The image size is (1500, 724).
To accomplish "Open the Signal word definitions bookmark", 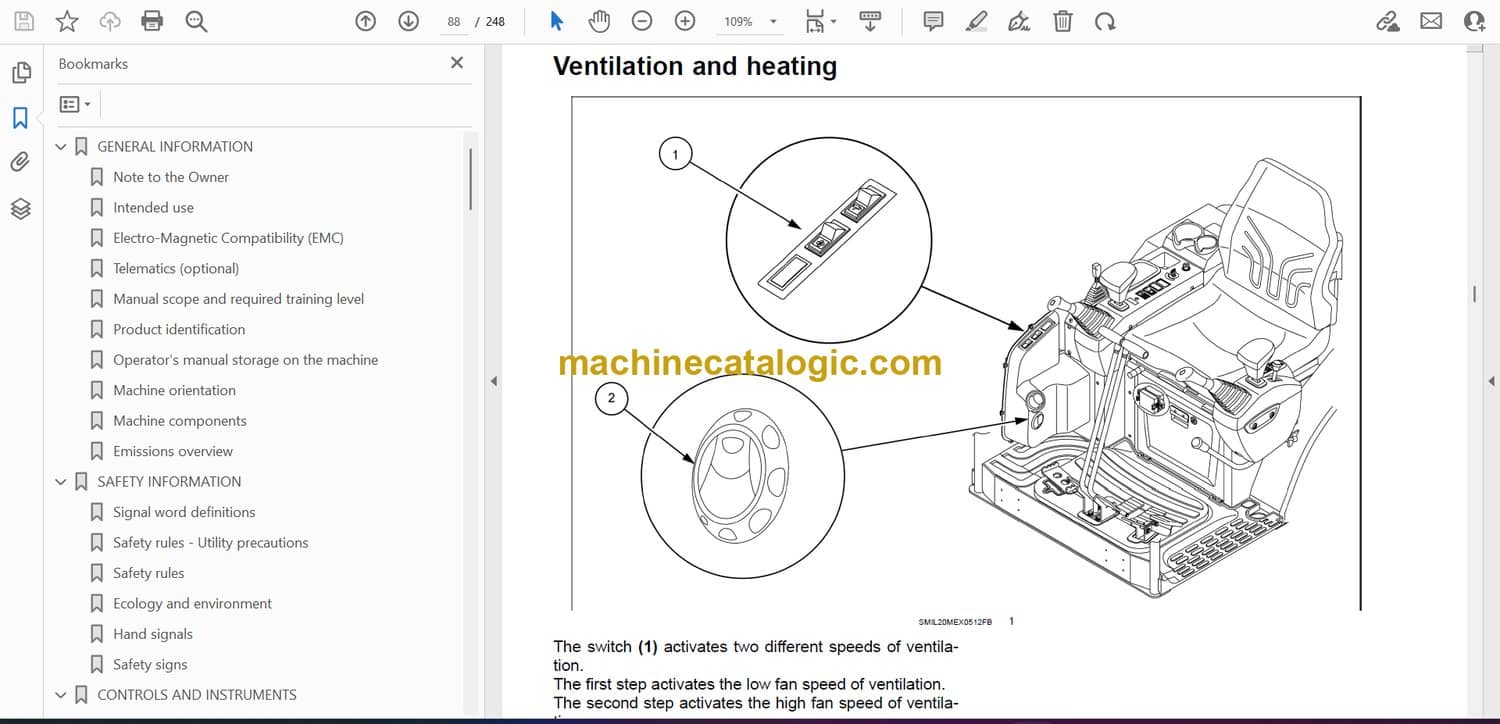I will point(184,512).
